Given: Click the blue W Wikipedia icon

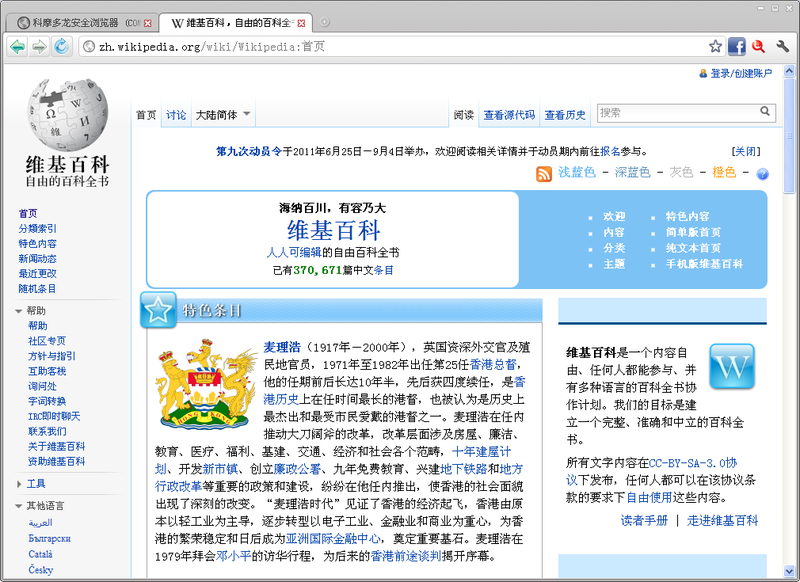Looking at the screenshot, I should click(x=732, y=366).
